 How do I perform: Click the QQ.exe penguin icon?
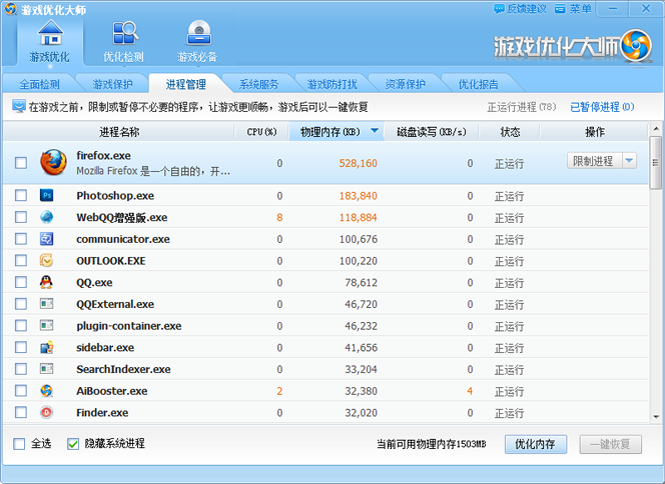tap(46, 282)
